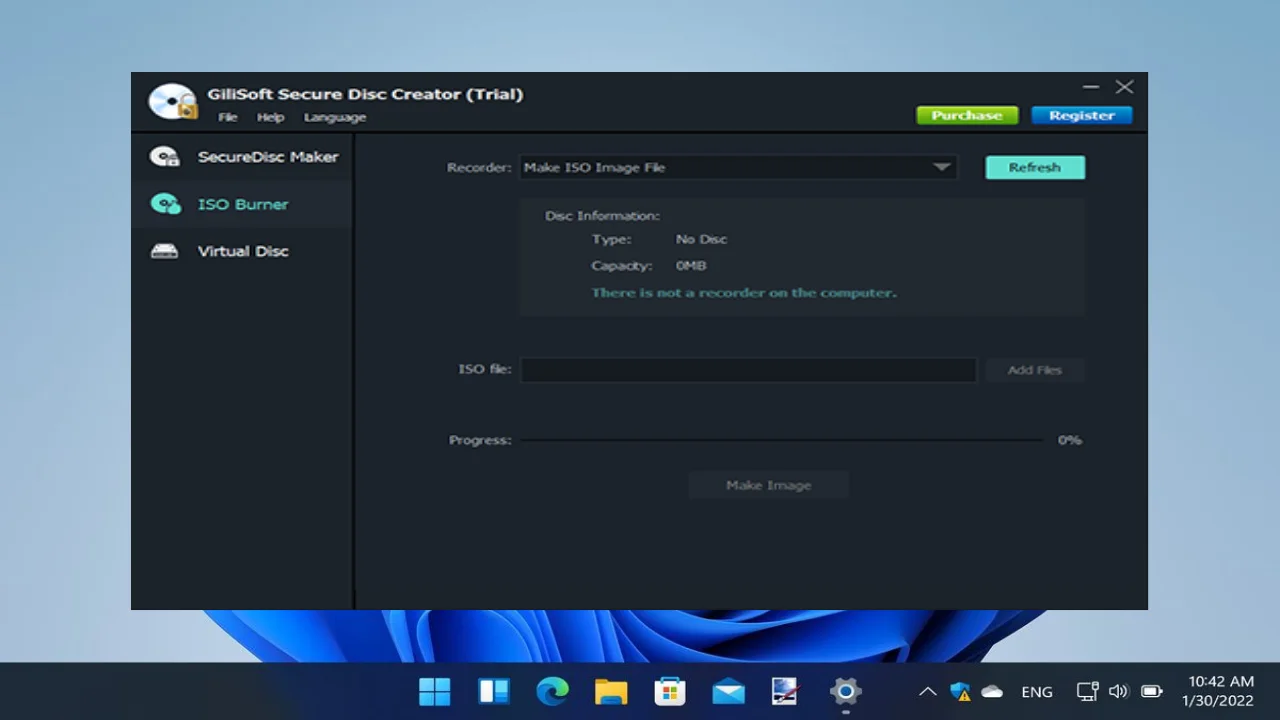Click 'There is not a recorder' message
1280x720 pixels.
click(744, 293)
